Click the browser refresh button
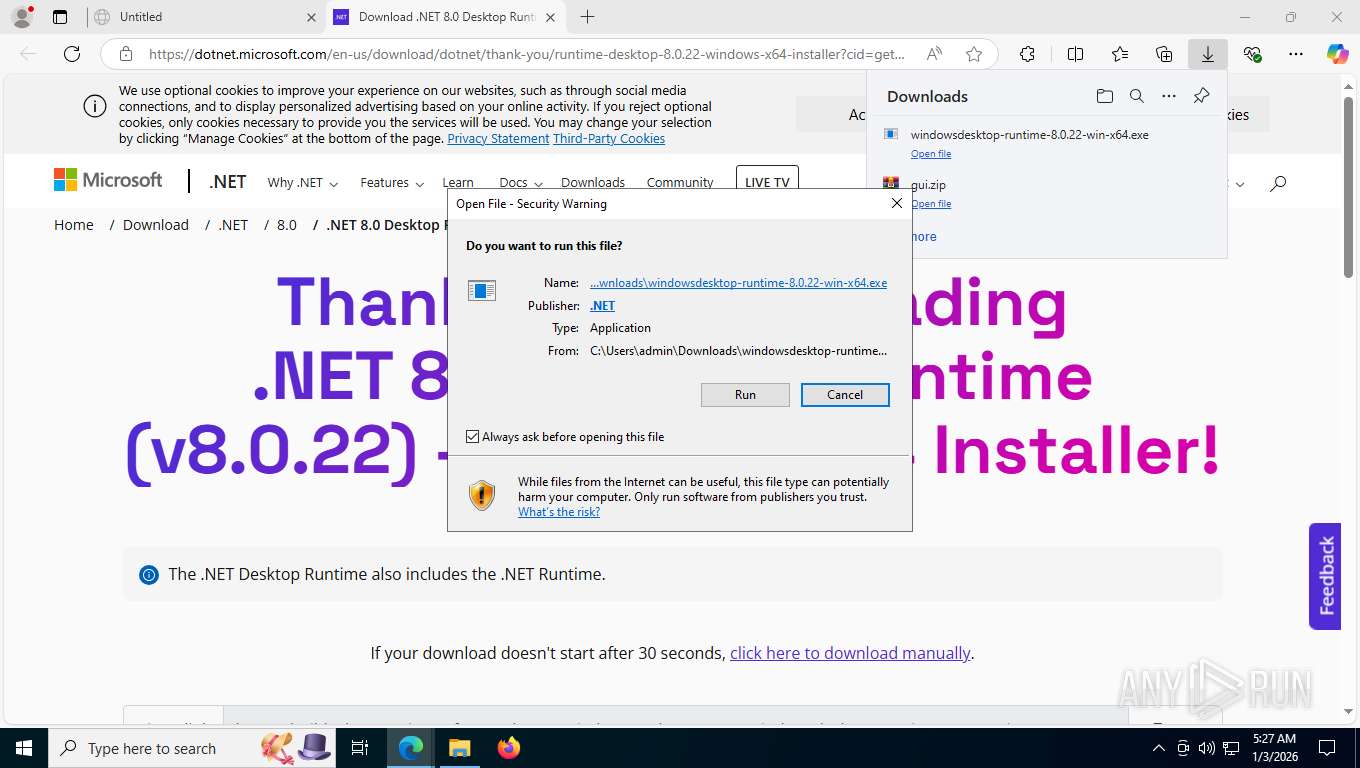The width and height of the screenshot is (1360, 768). point(72,54)
